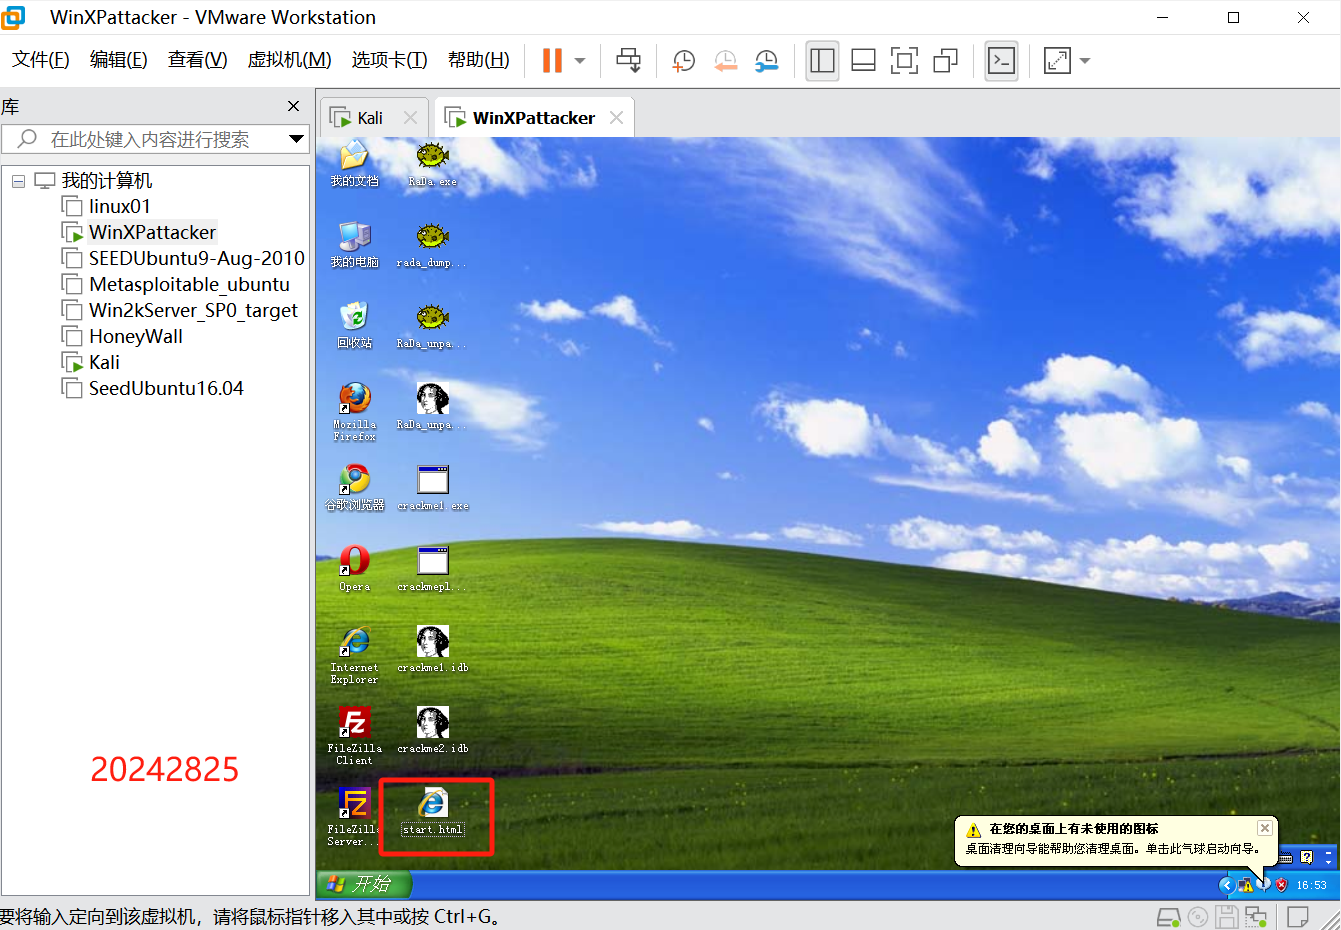Screen dimensions: 1341x930
Task: Open the VMware message log icon
Action: tap(1298, 917)
